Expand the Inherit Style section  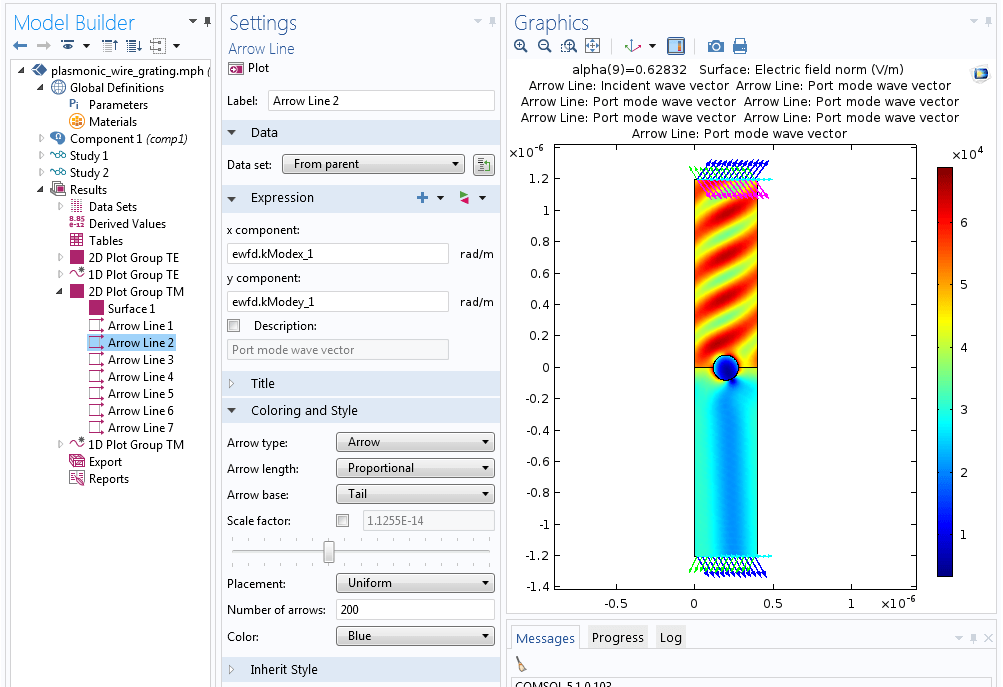point(284,670)
